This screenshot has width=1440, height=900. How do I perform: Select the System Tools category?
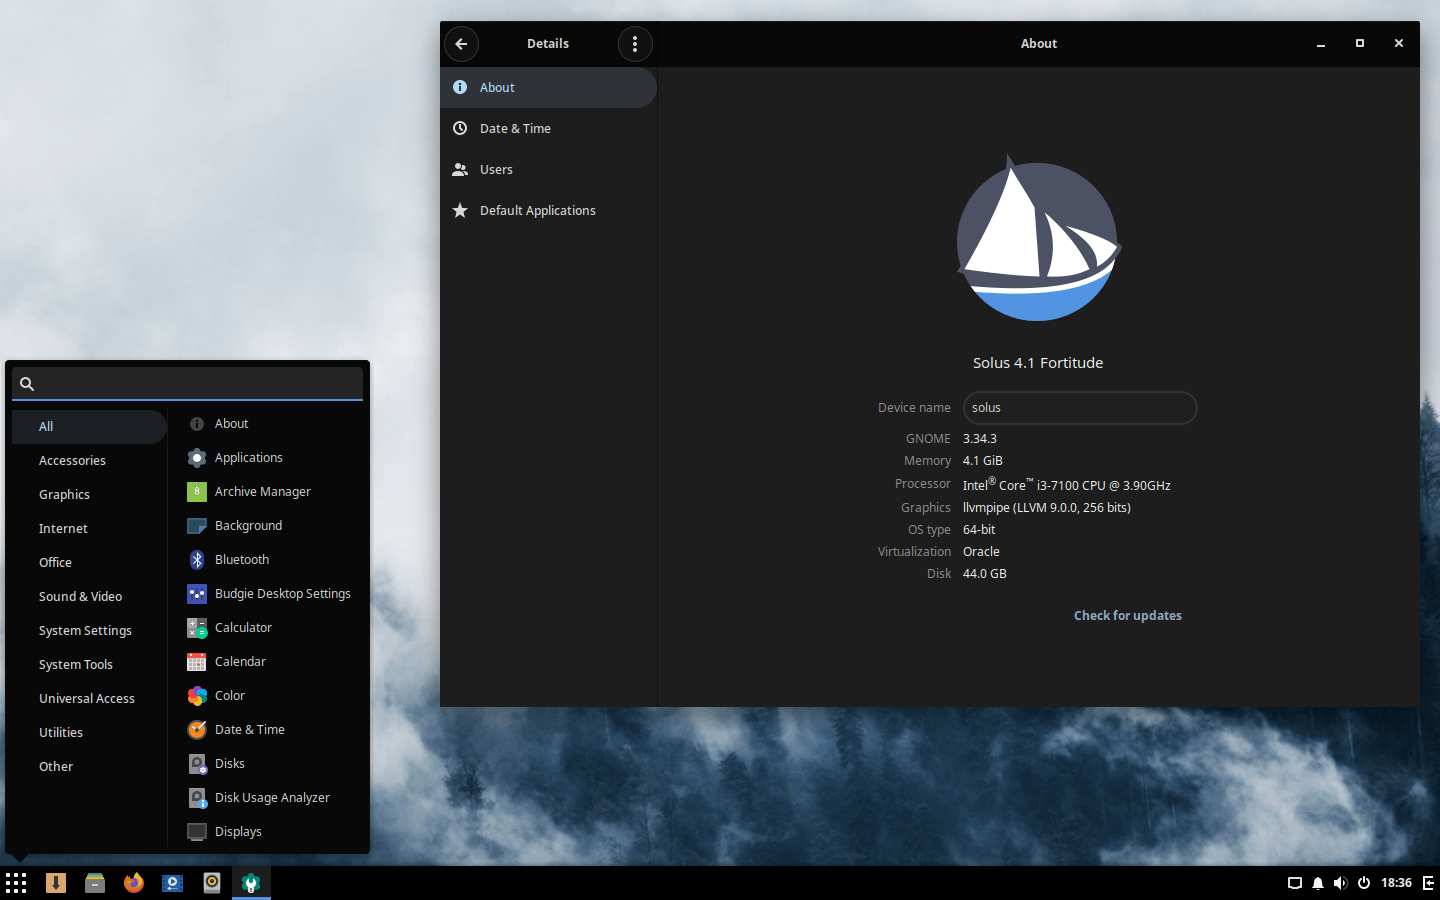[x=89, y=665]
